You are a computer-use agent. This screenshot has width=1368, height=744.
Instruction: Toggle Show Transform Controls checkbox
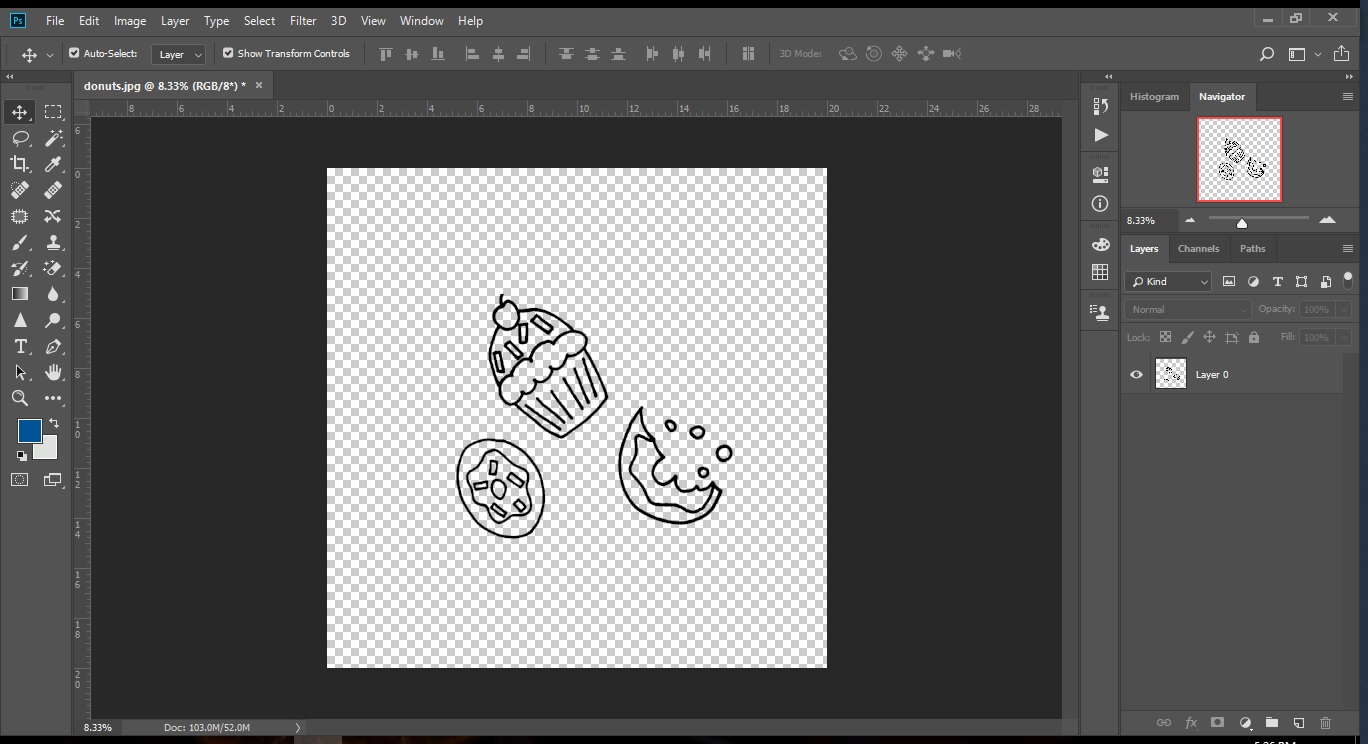coord(228,53)
